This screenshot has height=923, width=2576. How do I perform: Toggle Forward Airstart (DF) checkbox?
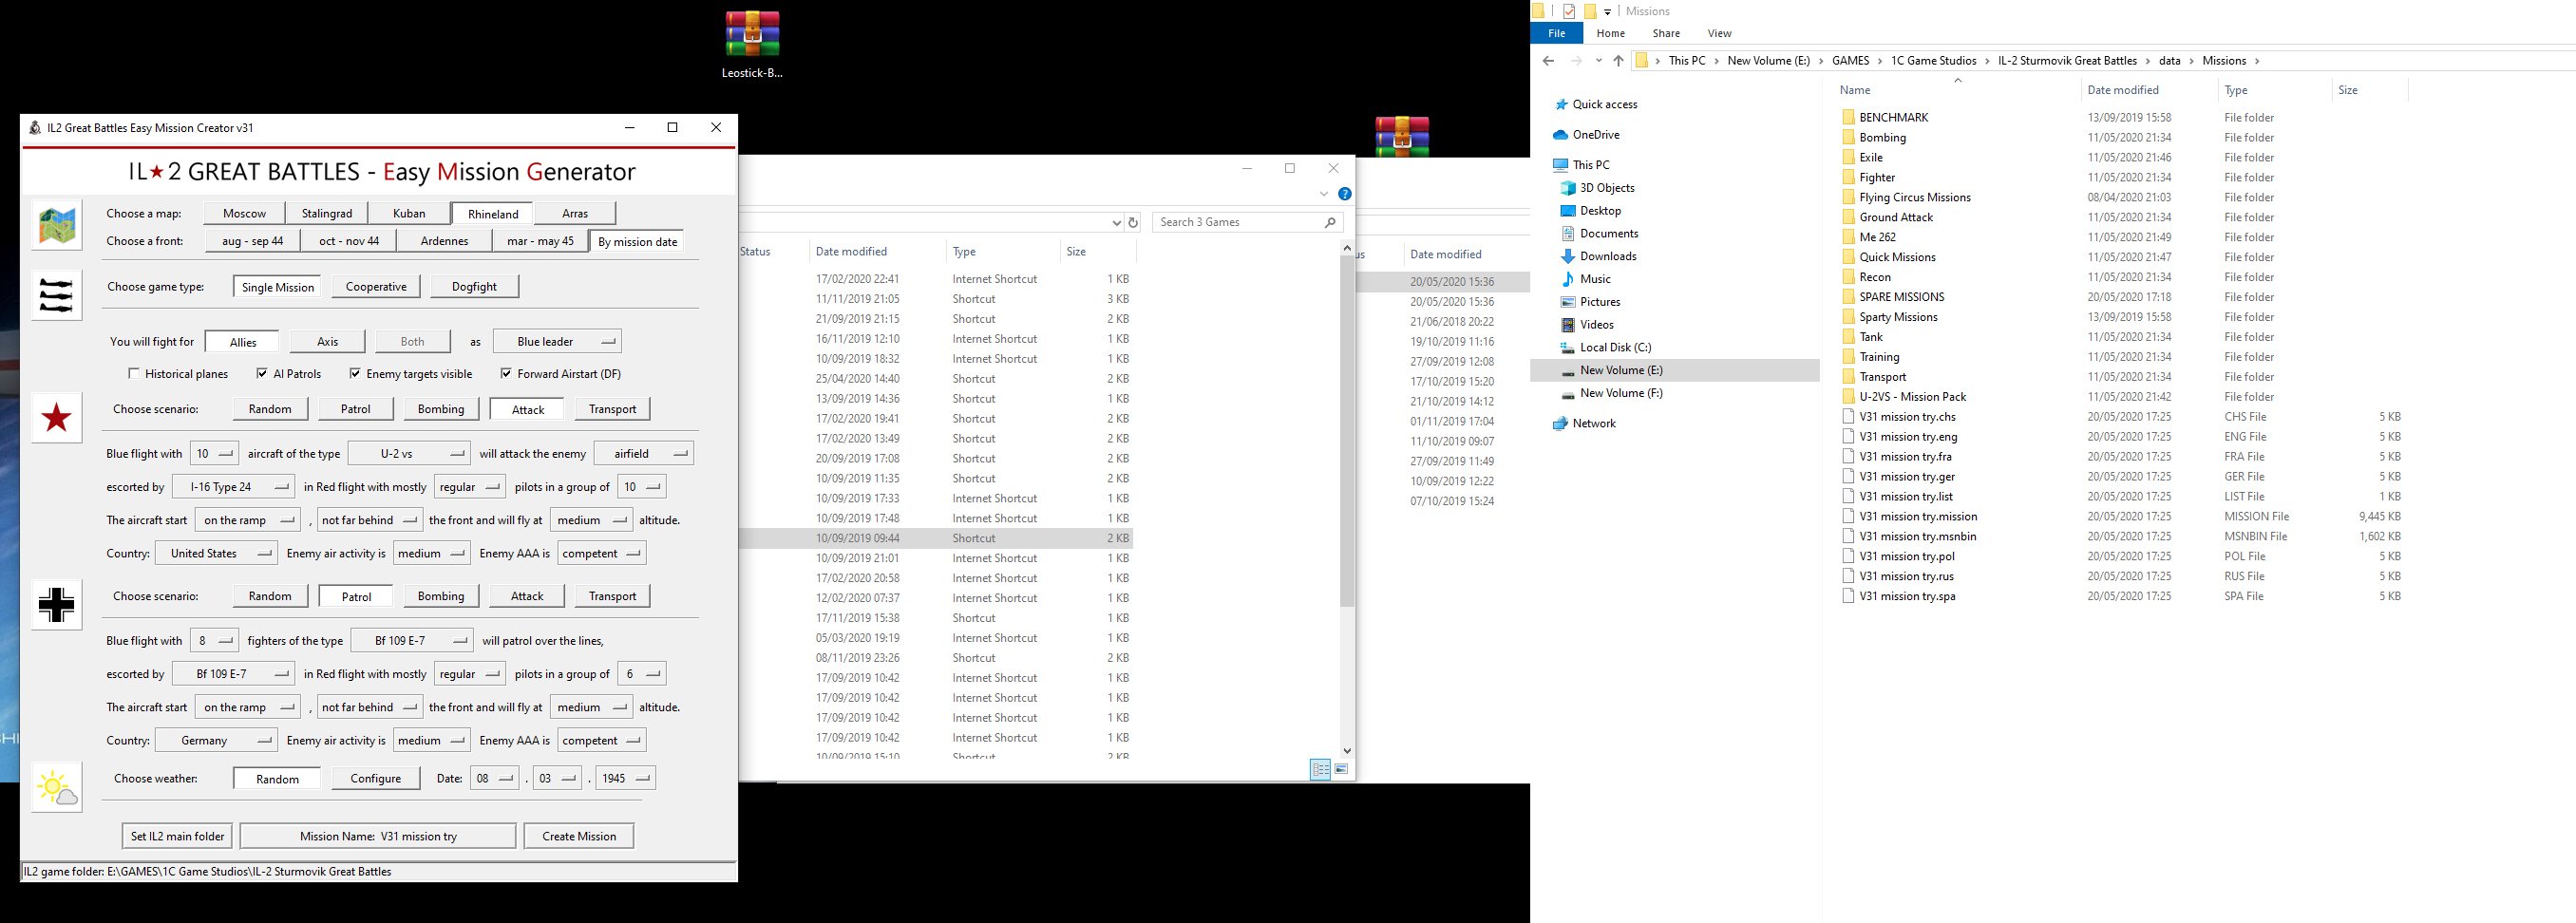(506, 374)
